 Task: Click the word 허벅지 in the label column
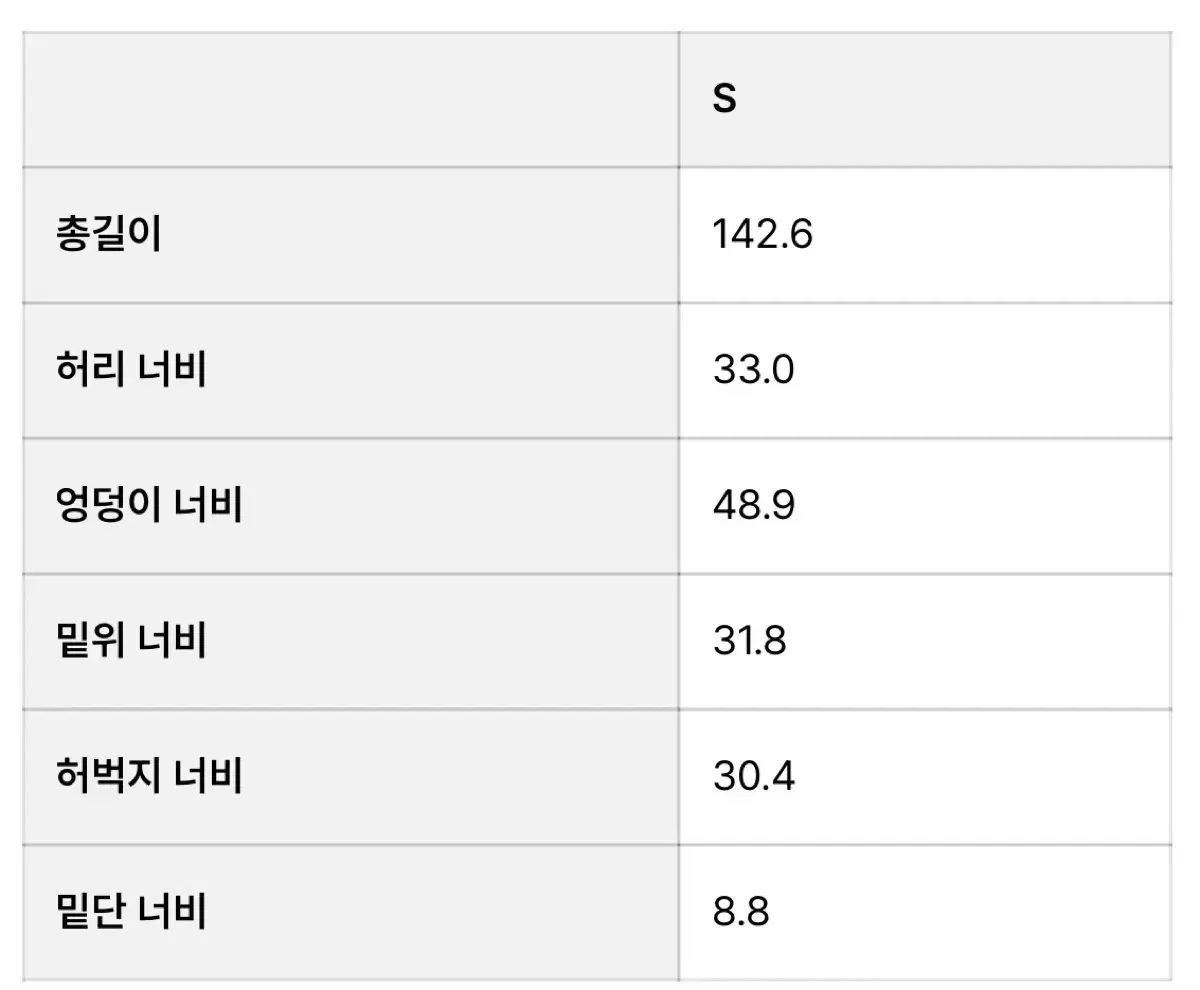click(x=108, y=777)
